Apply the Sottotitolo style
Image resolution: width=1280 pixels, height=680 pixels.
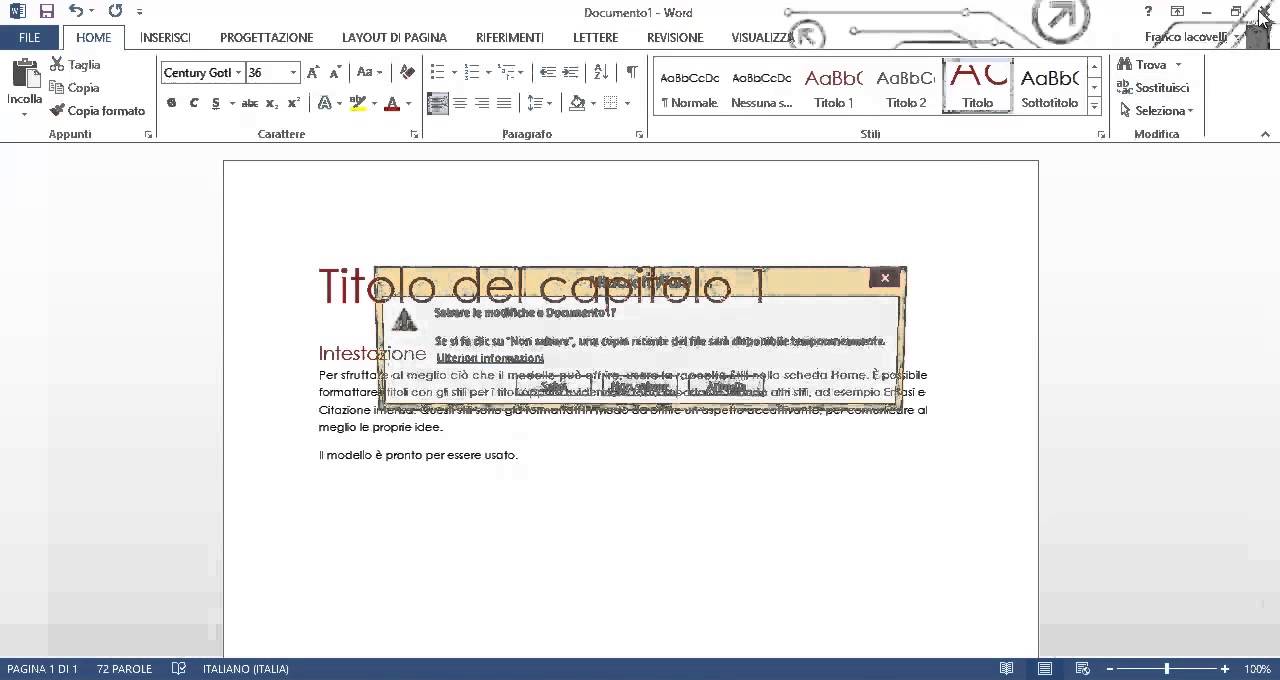point(1050,86)
